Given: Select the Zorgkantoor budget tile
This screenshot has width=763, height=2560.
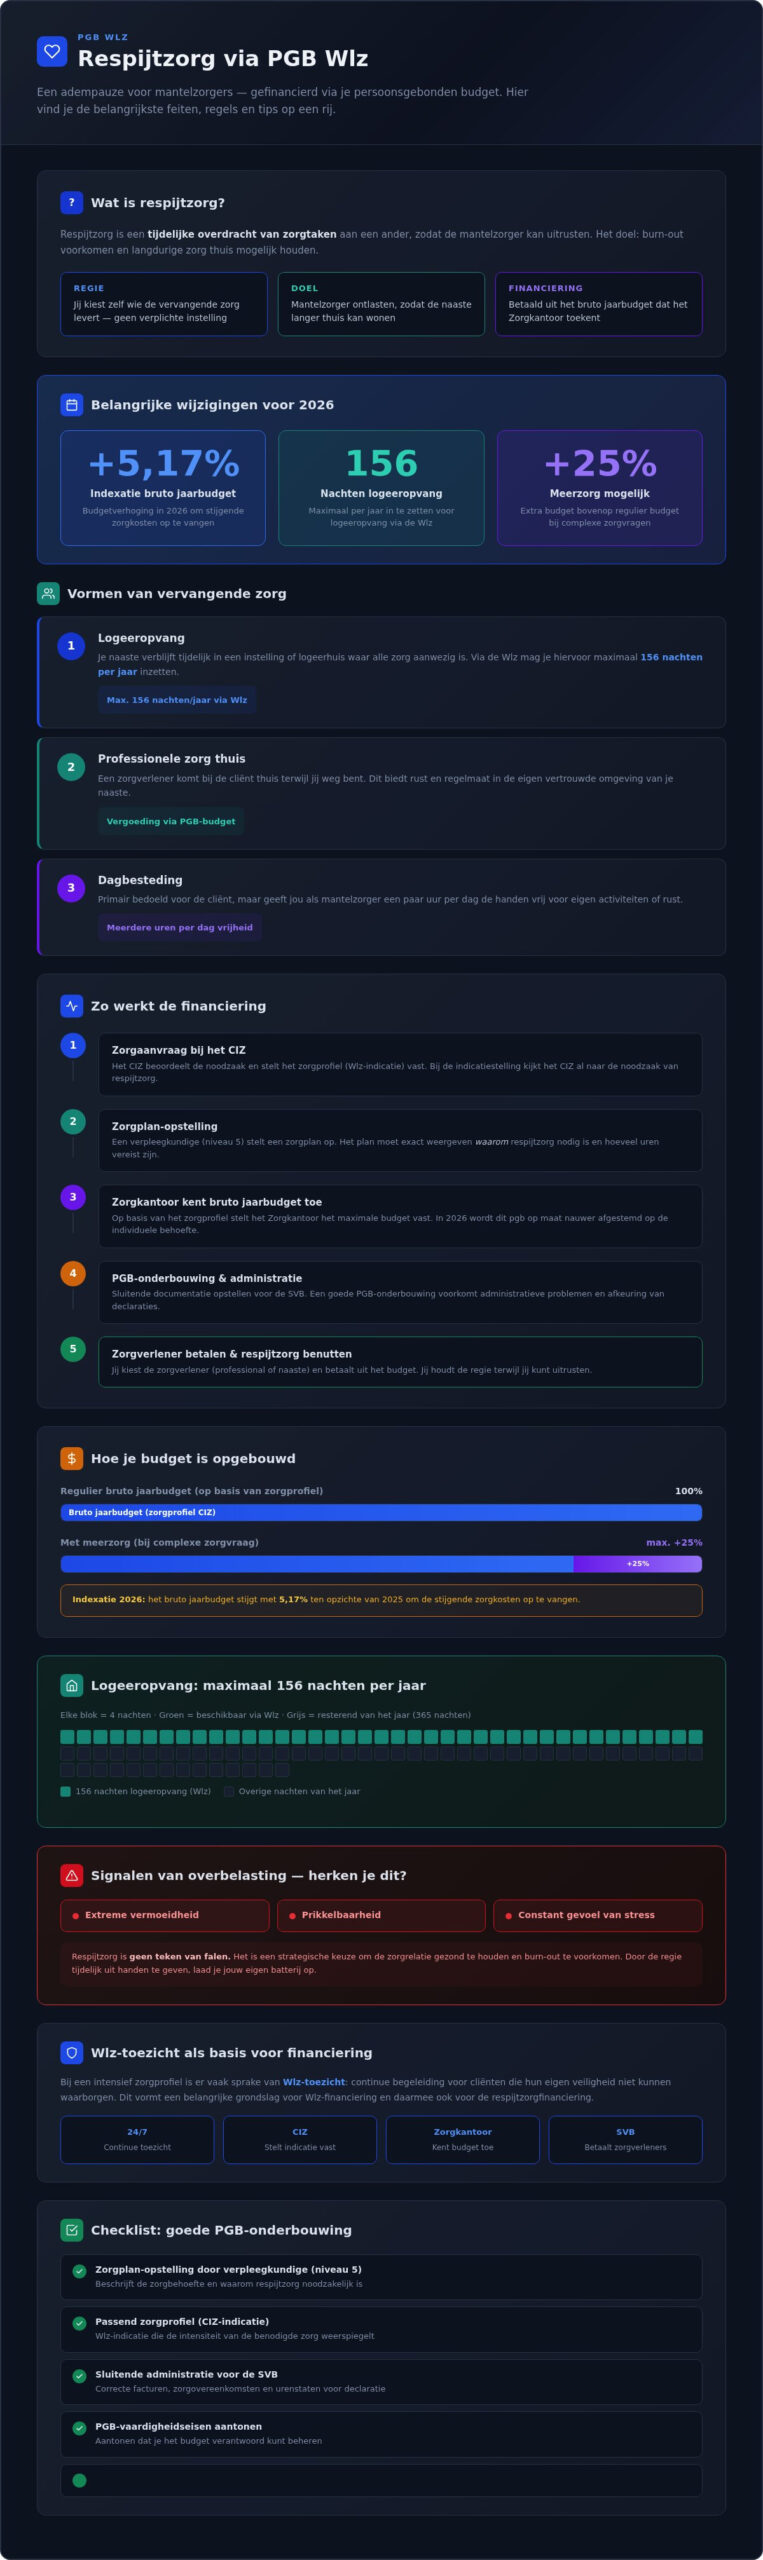Looking at the screenshot, I should [463, 2139].
